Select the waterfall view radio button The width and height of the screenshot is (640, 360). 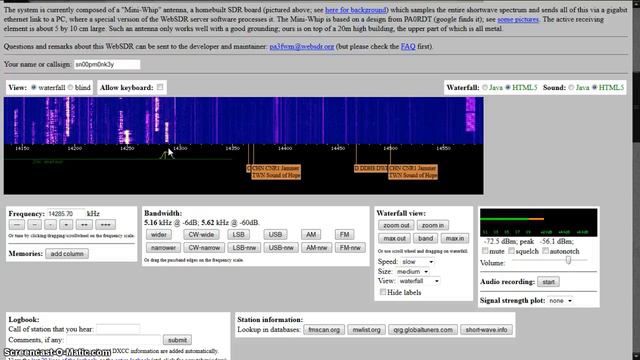[x=33, y=87]
